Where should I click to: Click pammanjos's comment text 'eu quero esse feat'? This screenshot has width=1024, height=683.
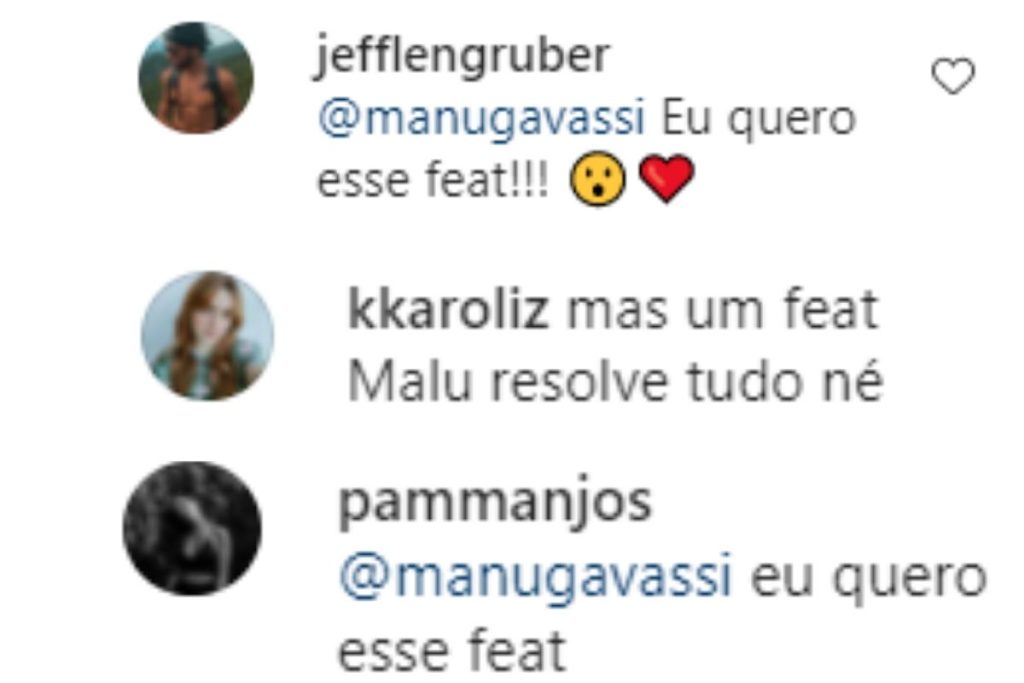tap(662, 614)
